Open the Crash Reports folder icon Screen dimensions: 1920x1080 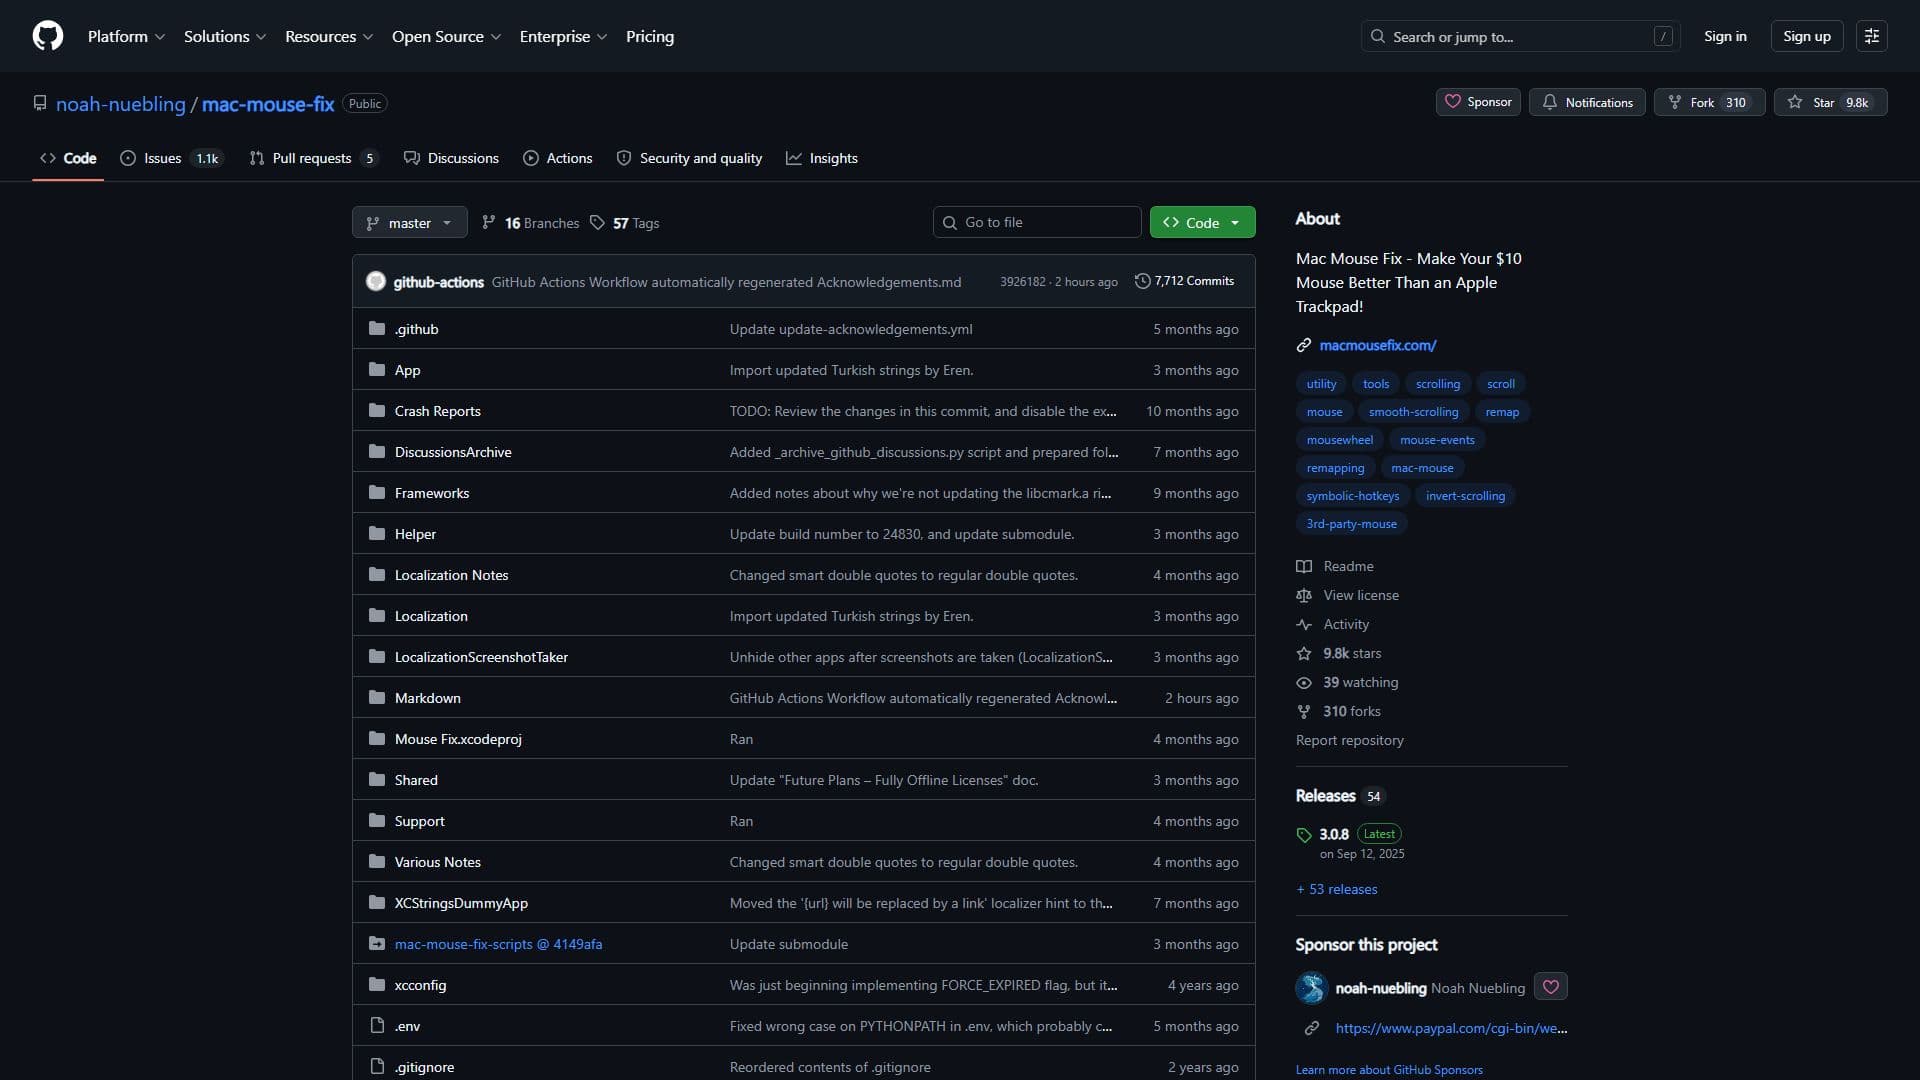point(377,411)
